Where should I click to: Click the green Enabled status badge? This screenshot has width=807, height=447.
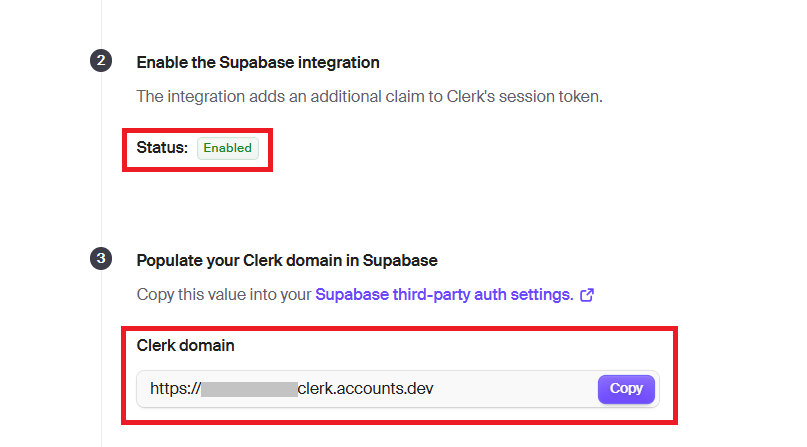[227, 148]
